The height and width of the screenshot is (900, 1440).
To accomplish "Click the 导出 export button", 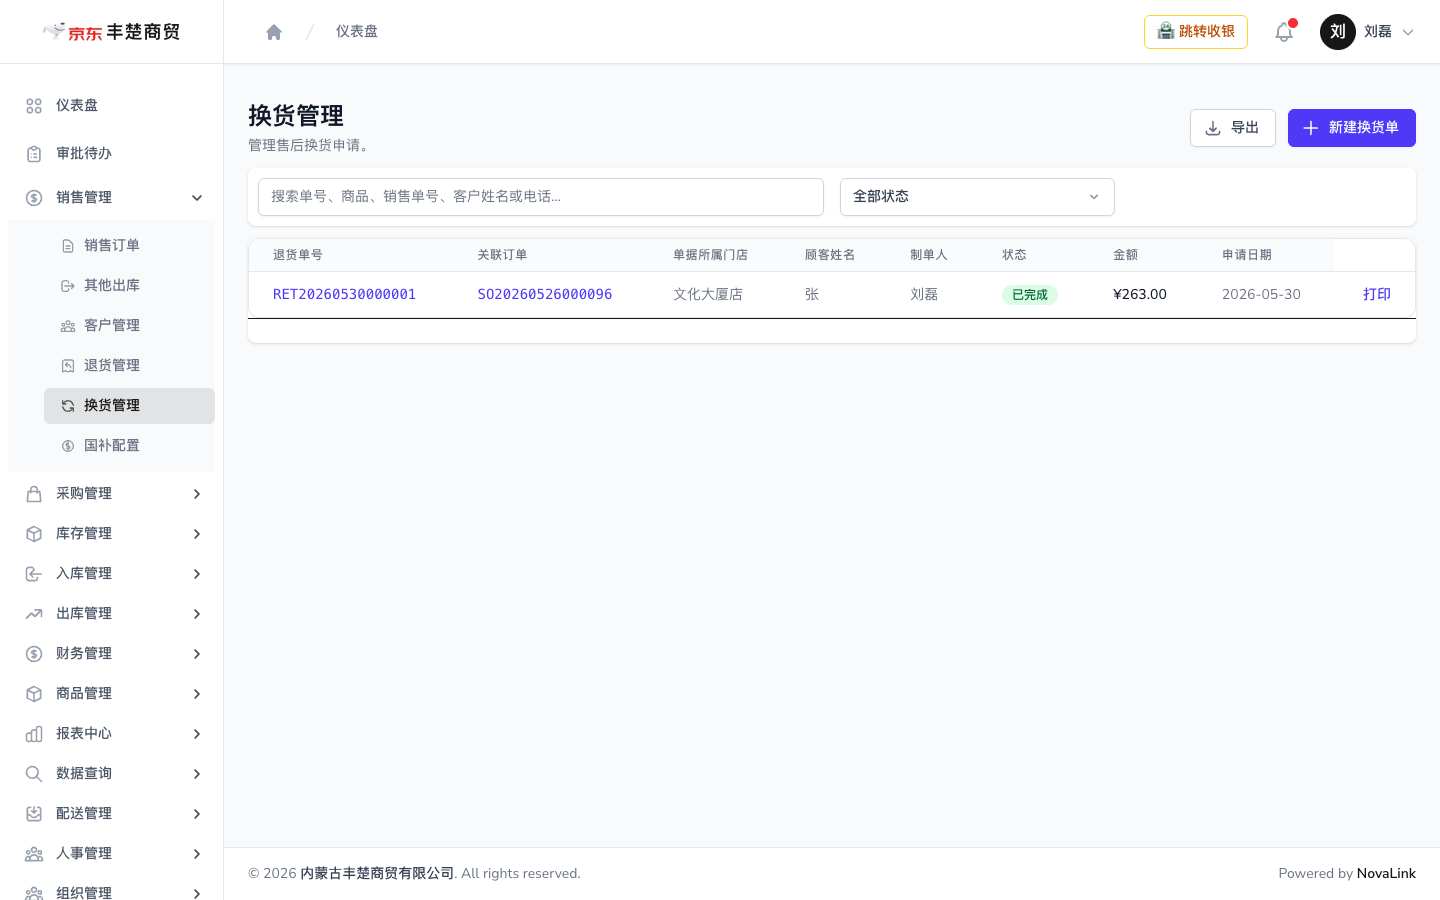I will pos(1233,128).
